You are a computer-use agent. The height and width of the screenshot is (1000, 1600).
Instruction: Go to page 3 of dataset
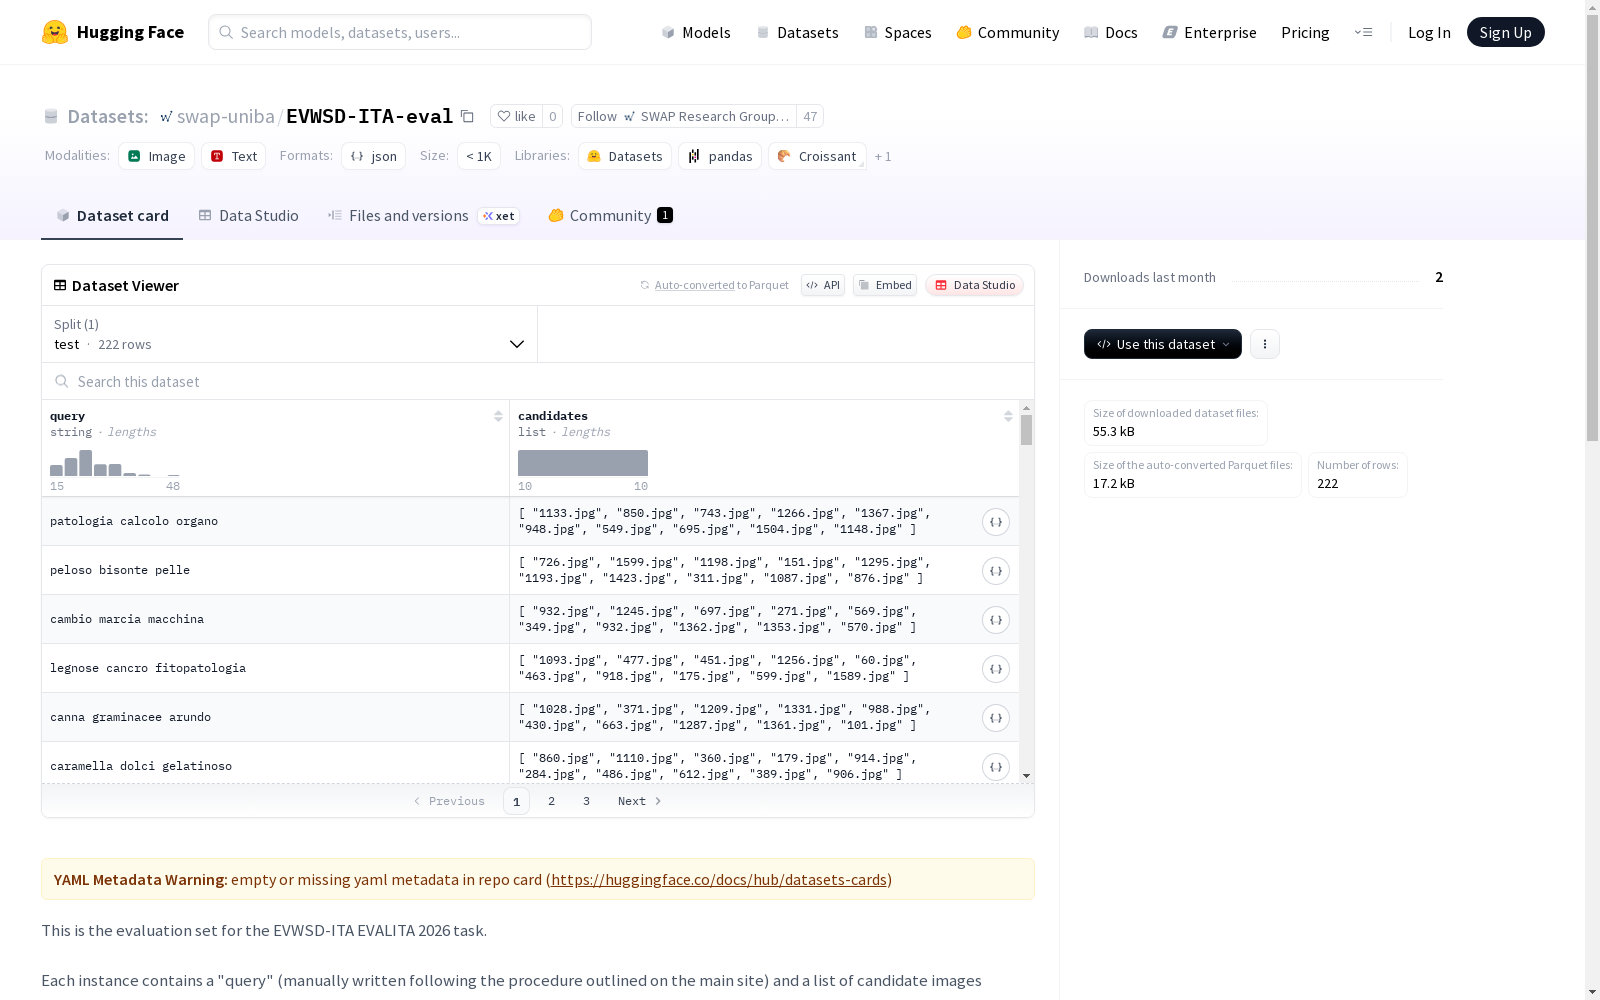[x=586, y=801]
